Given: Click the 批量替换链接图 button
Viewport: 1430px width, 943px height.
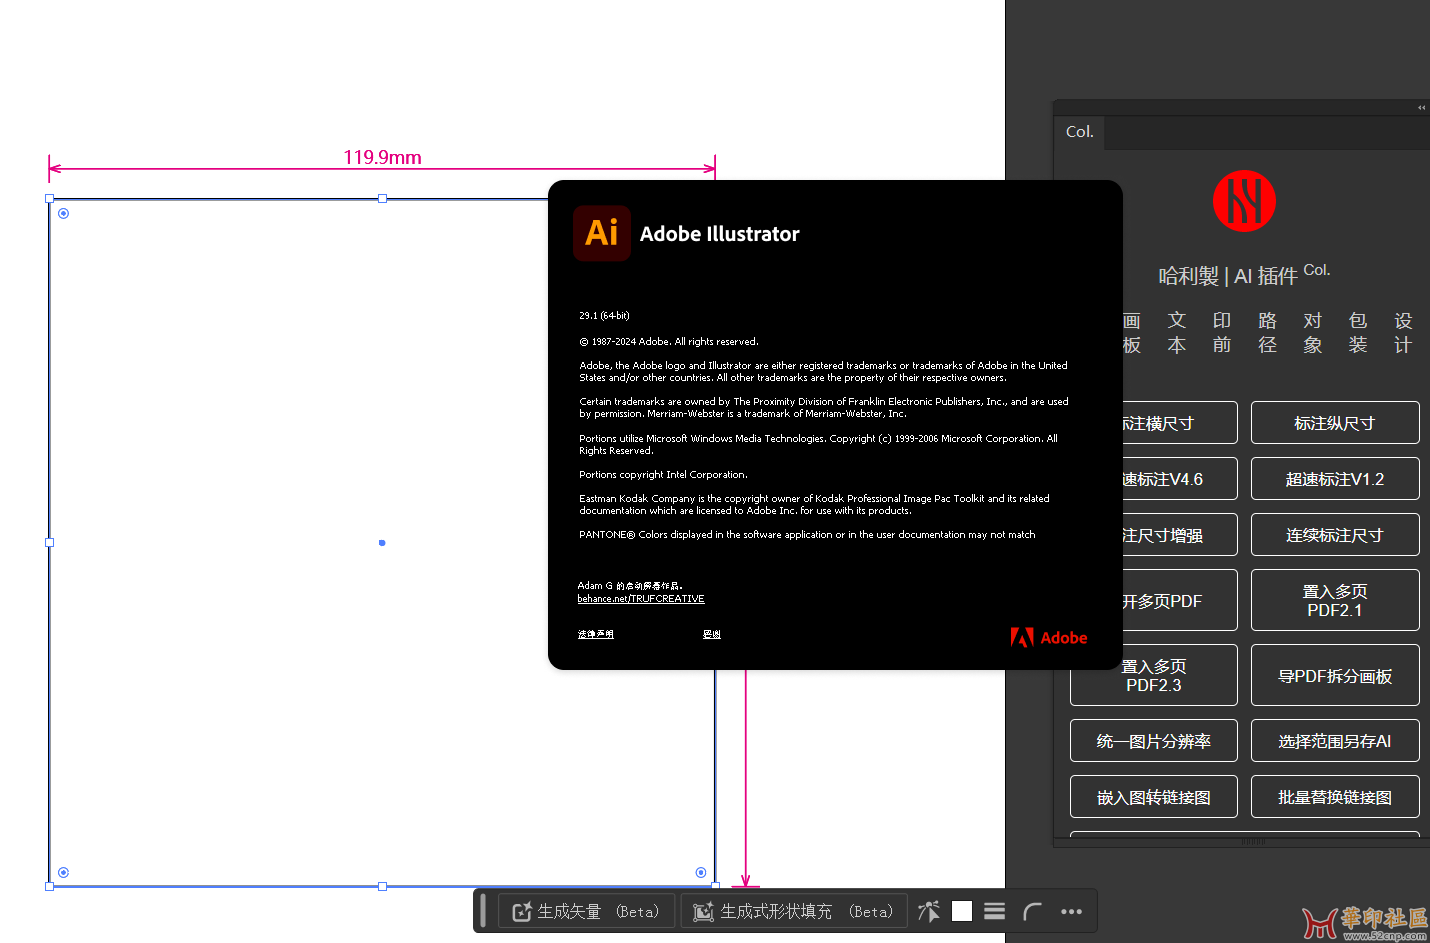Looking at the screenshot, I should pyautogui.click(x=1334, y=797).
